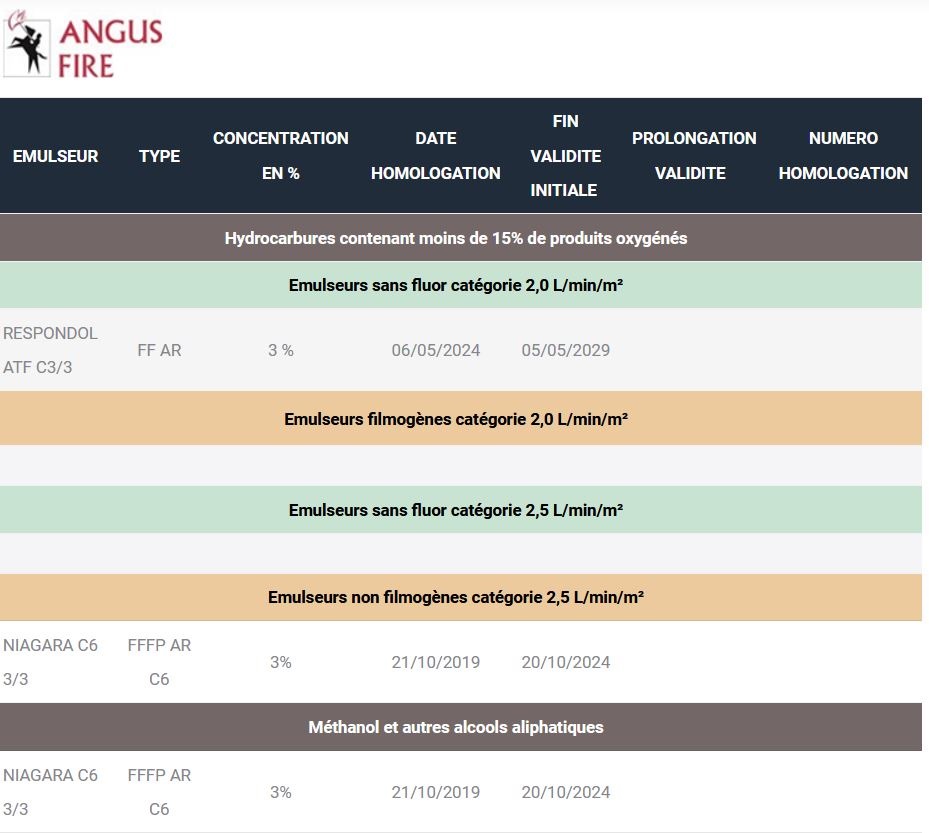Select the FF AR type cell
This screenshot has width=929, height=833.
click(x=159, y=350)
